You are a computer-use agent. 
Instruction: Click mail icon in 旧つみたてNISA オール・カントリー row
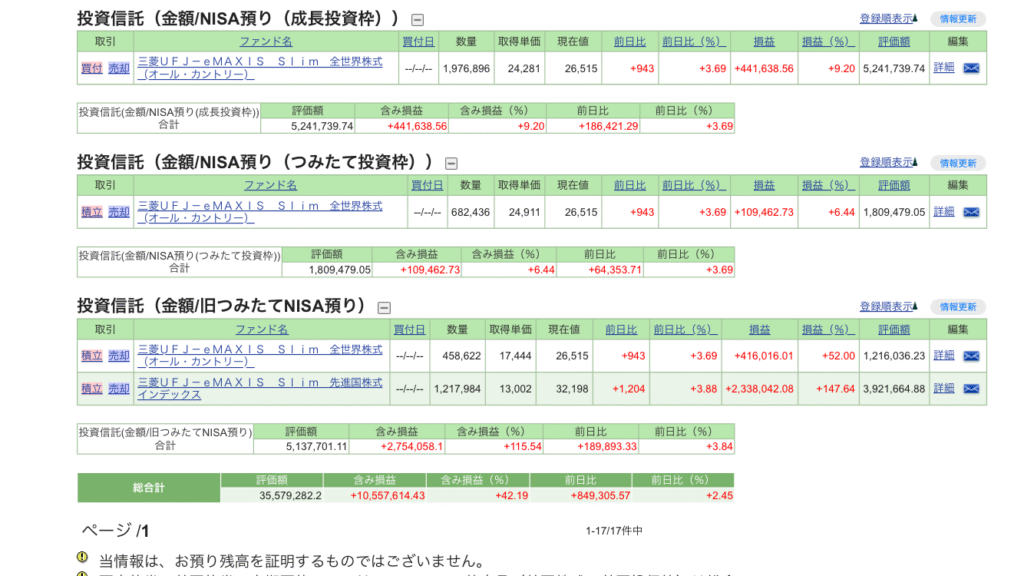click(971, 355)
